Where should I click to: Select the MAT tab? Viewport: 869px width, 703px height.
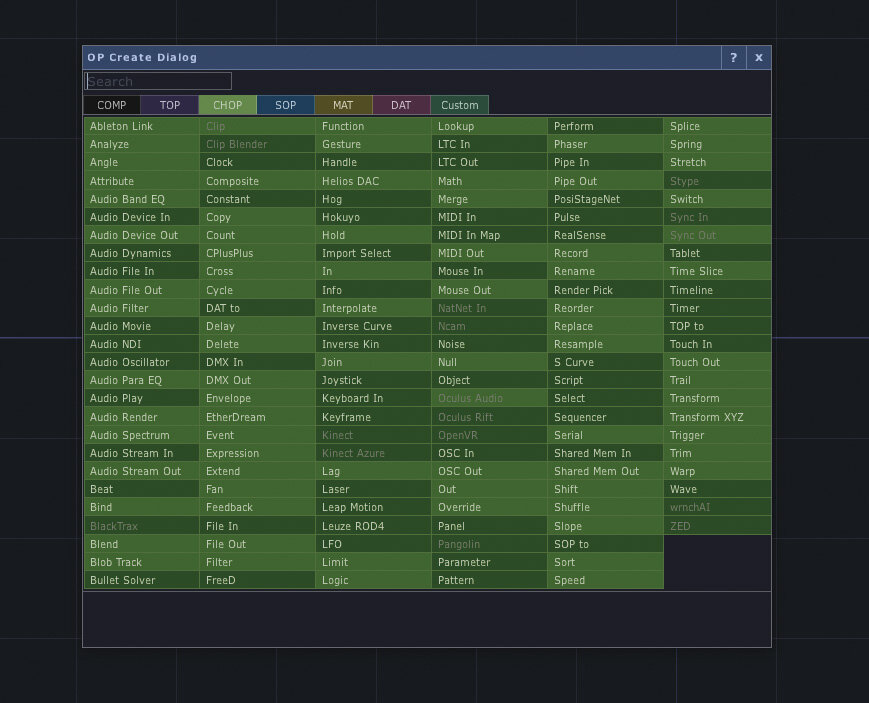coord(343,105)
